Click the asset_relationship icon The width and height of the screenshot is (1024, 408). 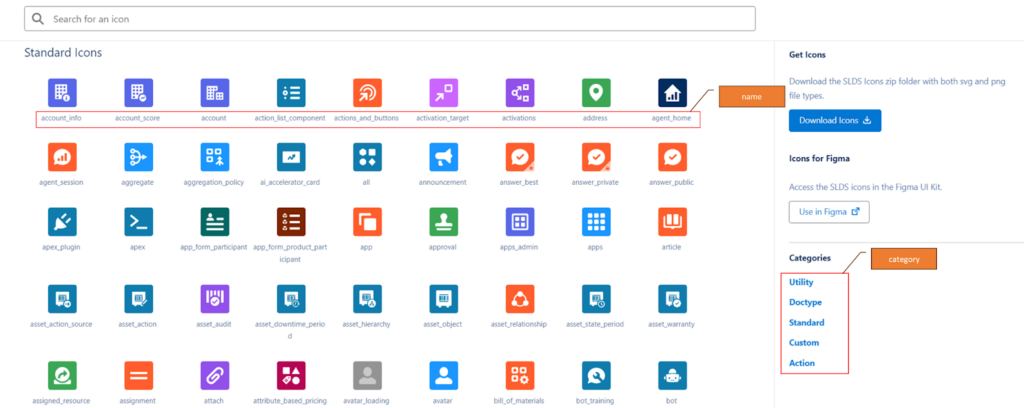[519, 298]
